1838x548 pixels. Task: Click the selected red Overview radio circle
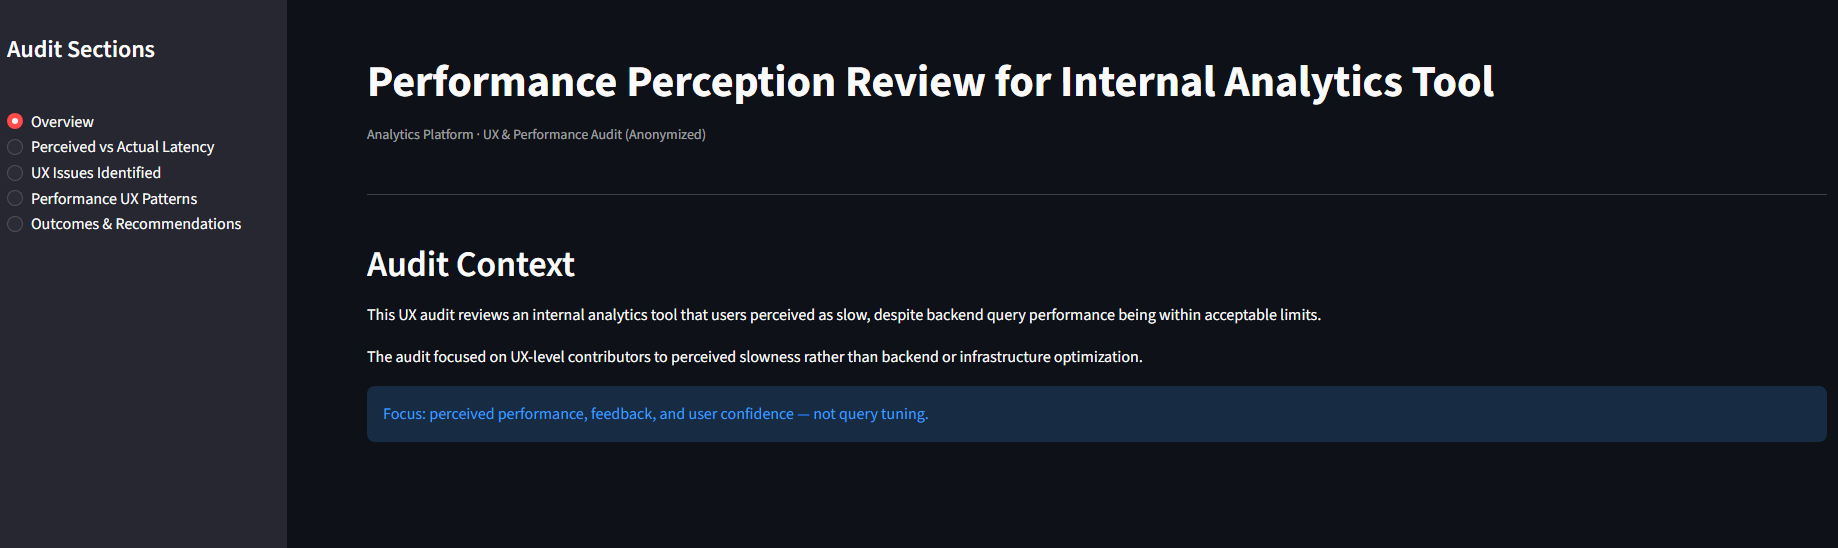click(x=15, y=121)
